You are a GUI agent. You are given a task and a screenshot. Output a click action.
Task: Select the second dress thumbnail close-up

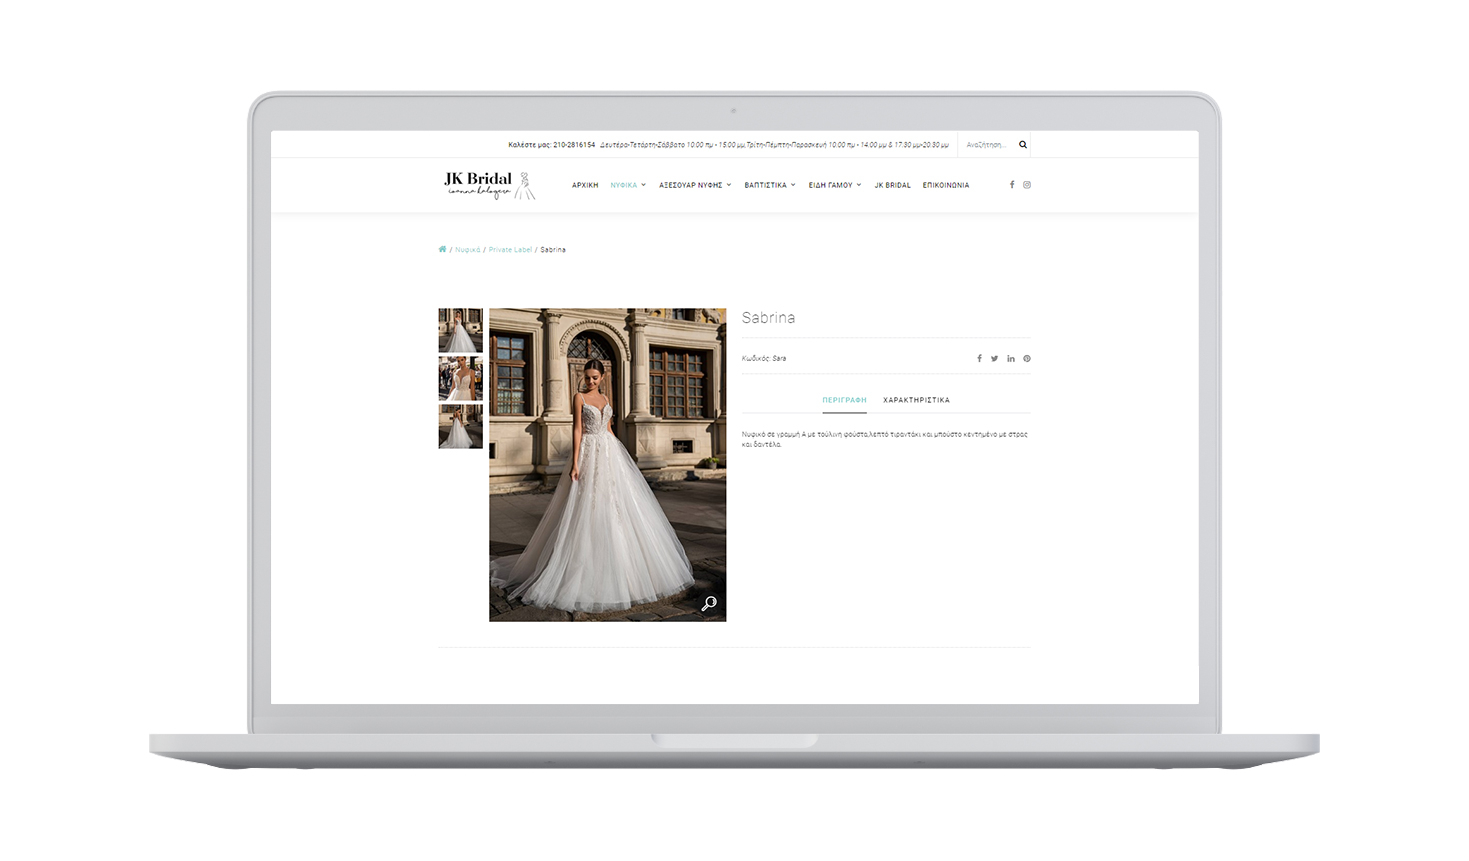460,379
